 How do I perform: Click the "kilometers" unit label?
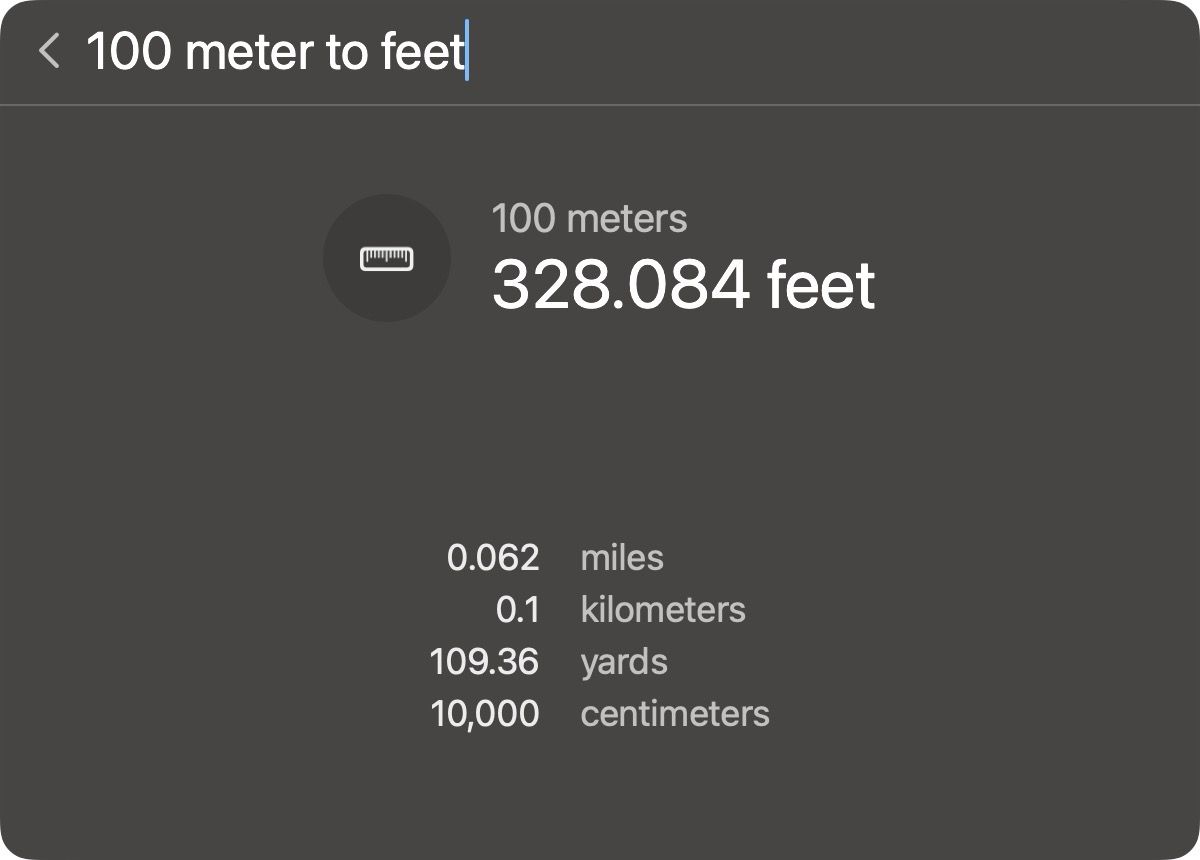click(x=662, y=609)
